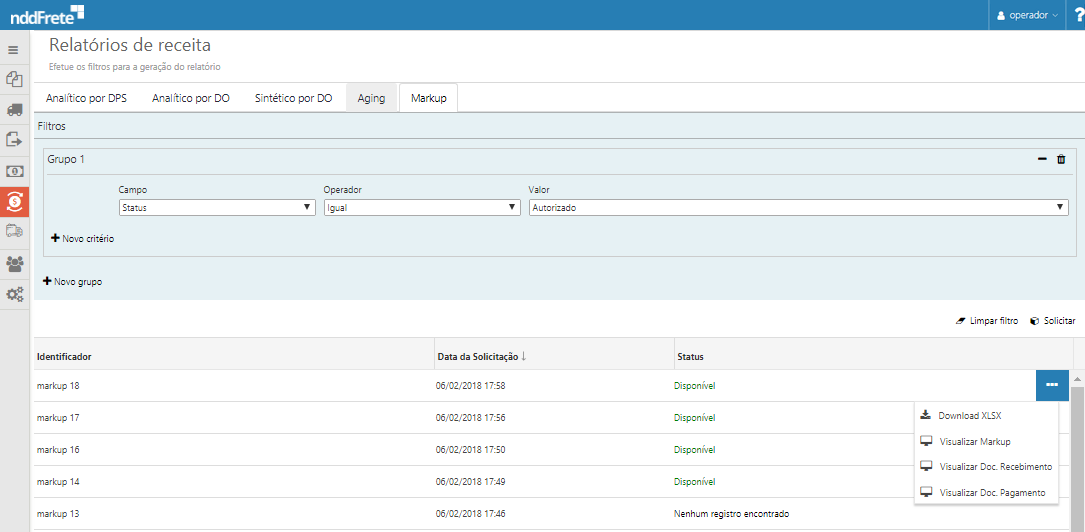Click the users group sidebar icon
Screen dimensions: 1085x532
[x=14, y=264]
